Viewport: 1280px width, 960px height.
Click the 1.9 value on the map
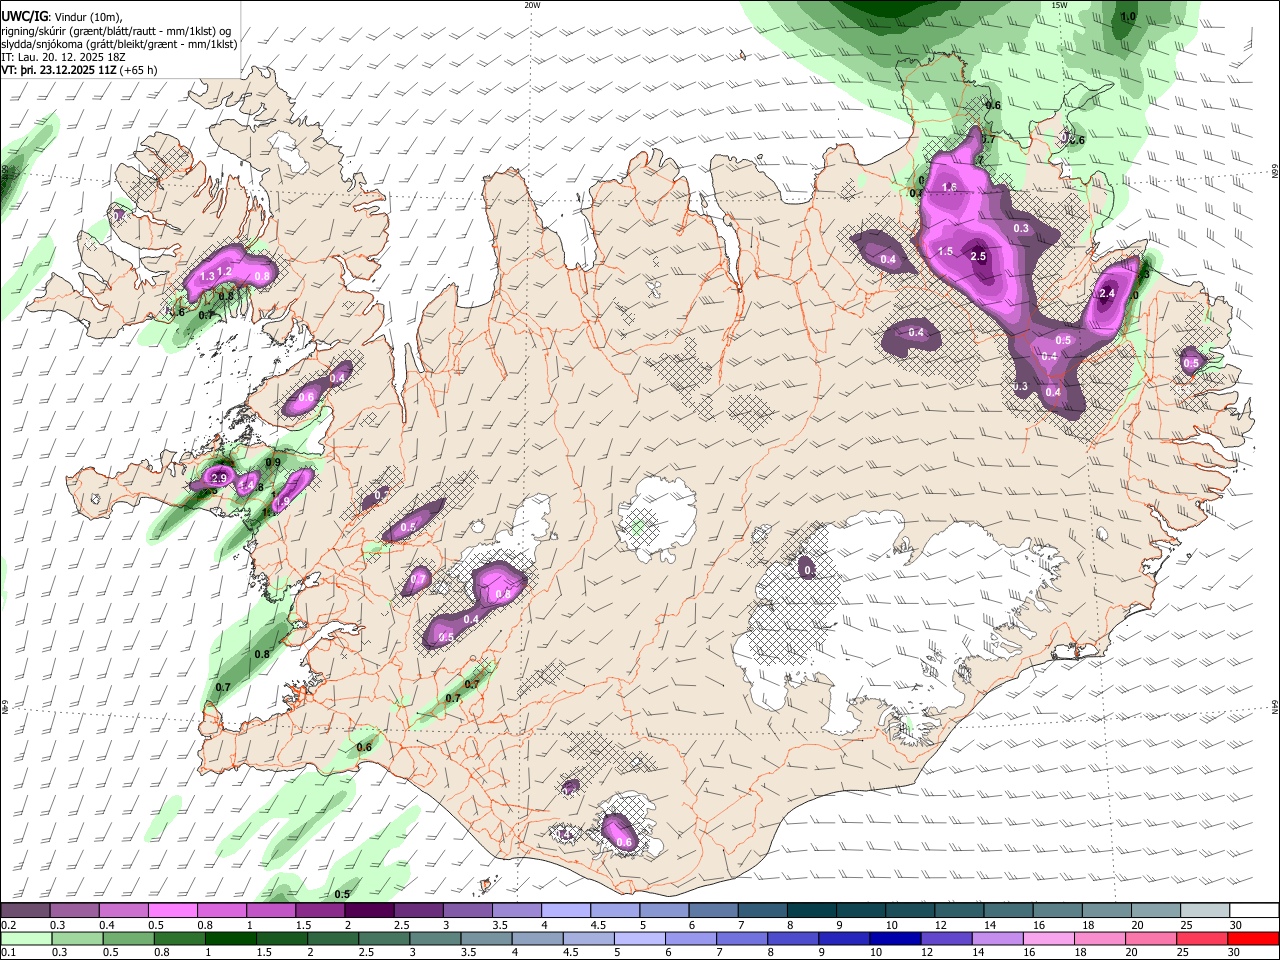tap(281, 502)
